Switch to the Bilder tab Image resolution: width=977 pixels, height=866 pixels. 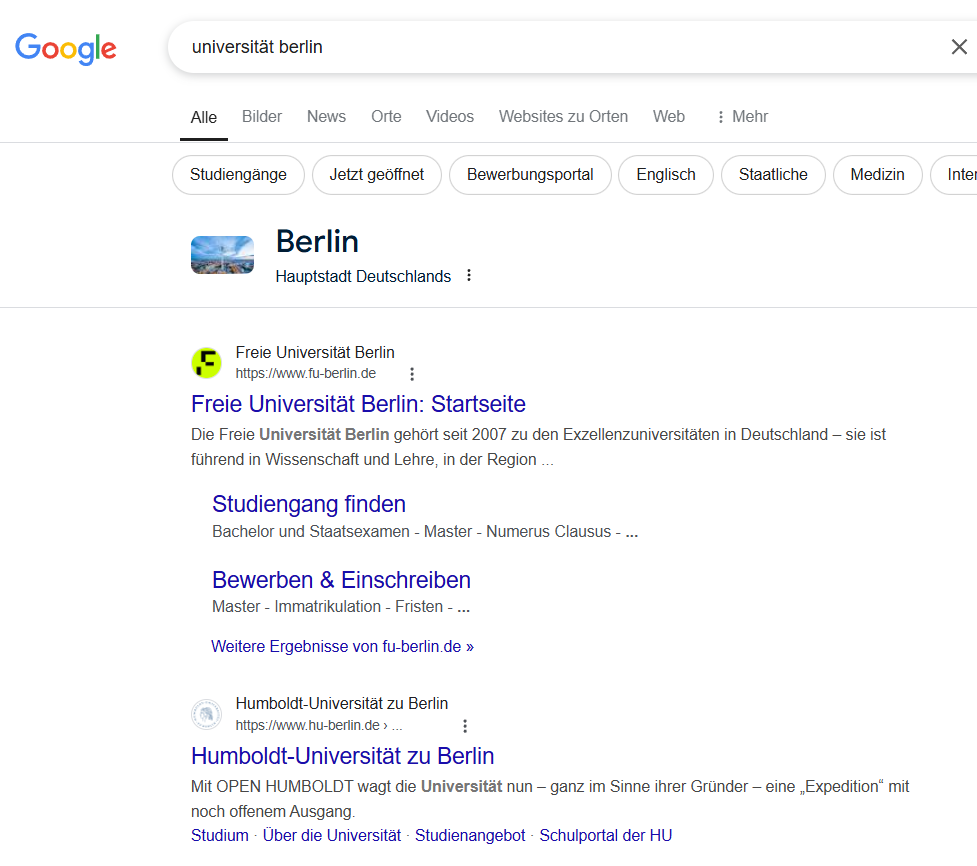pos(262,117)
